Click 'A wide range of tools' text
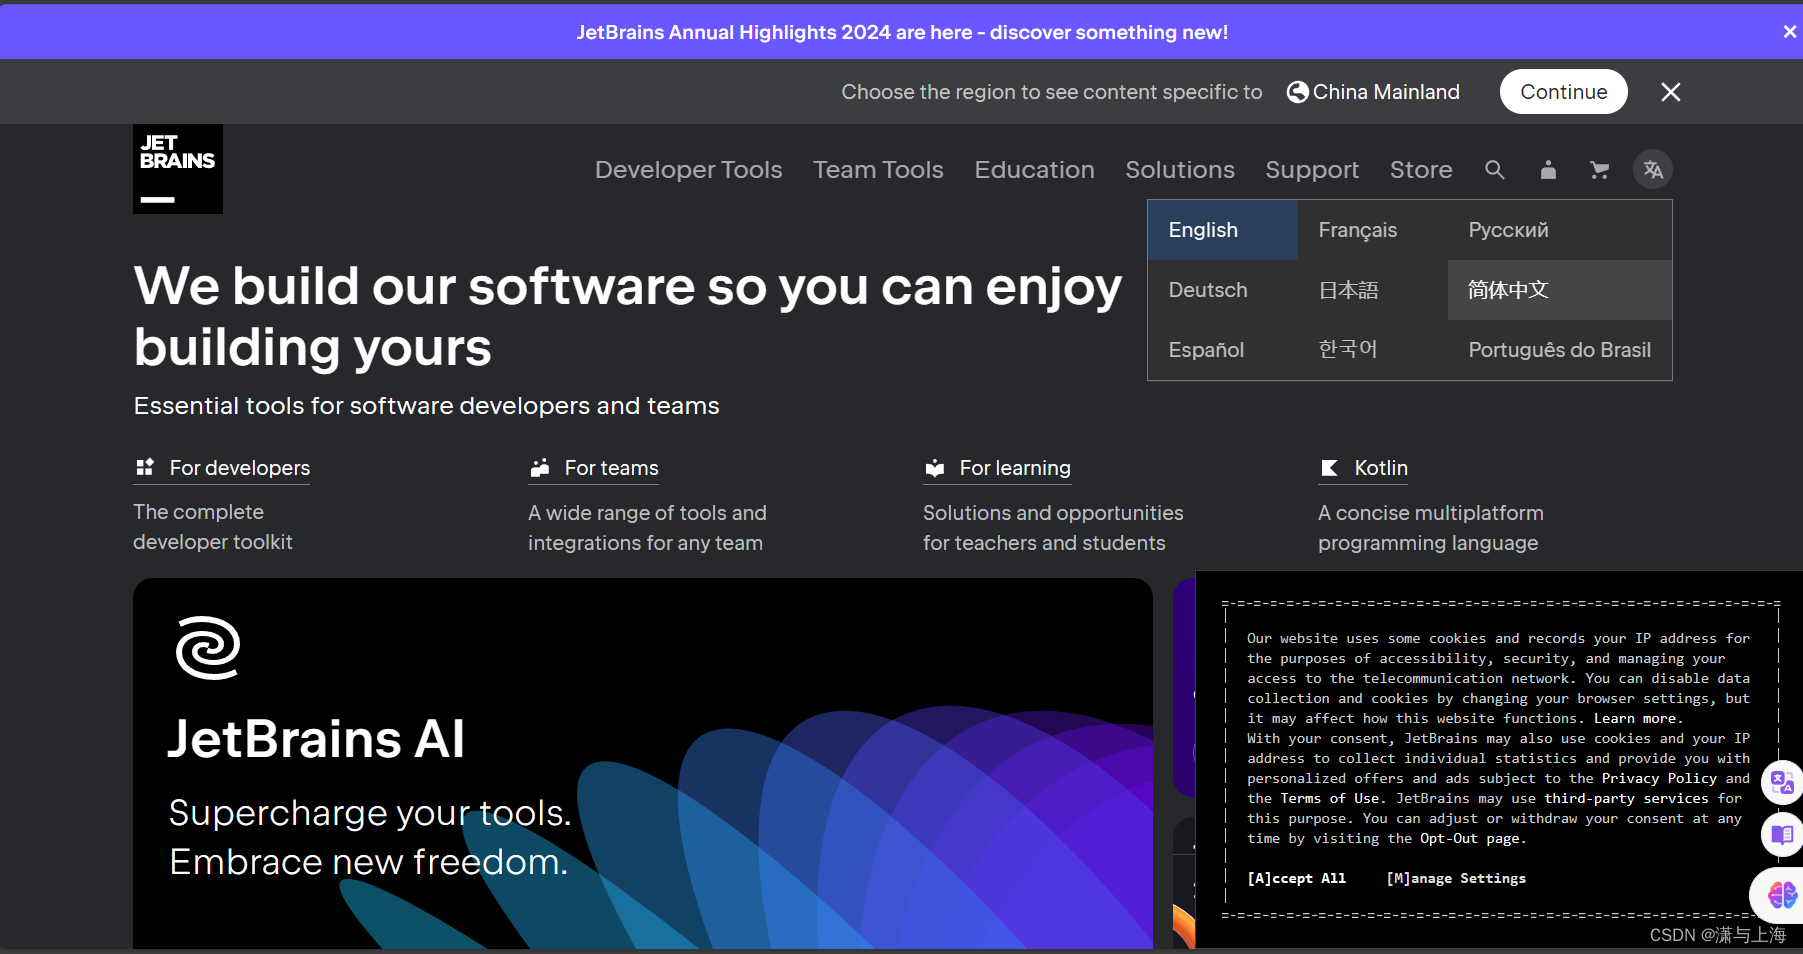Image resolution: width=1803 pixels, height=954 pixels. (x=647, y=528)
